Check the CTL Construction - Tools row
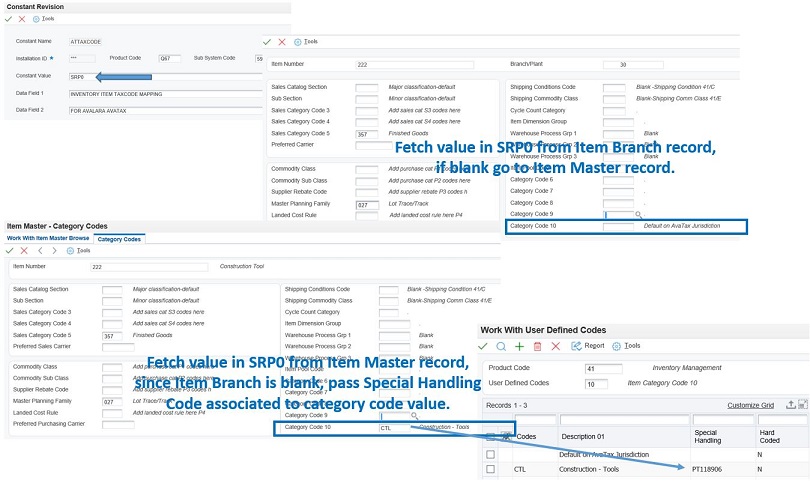The height and width of the screenshot is (486, 810). 490,468
